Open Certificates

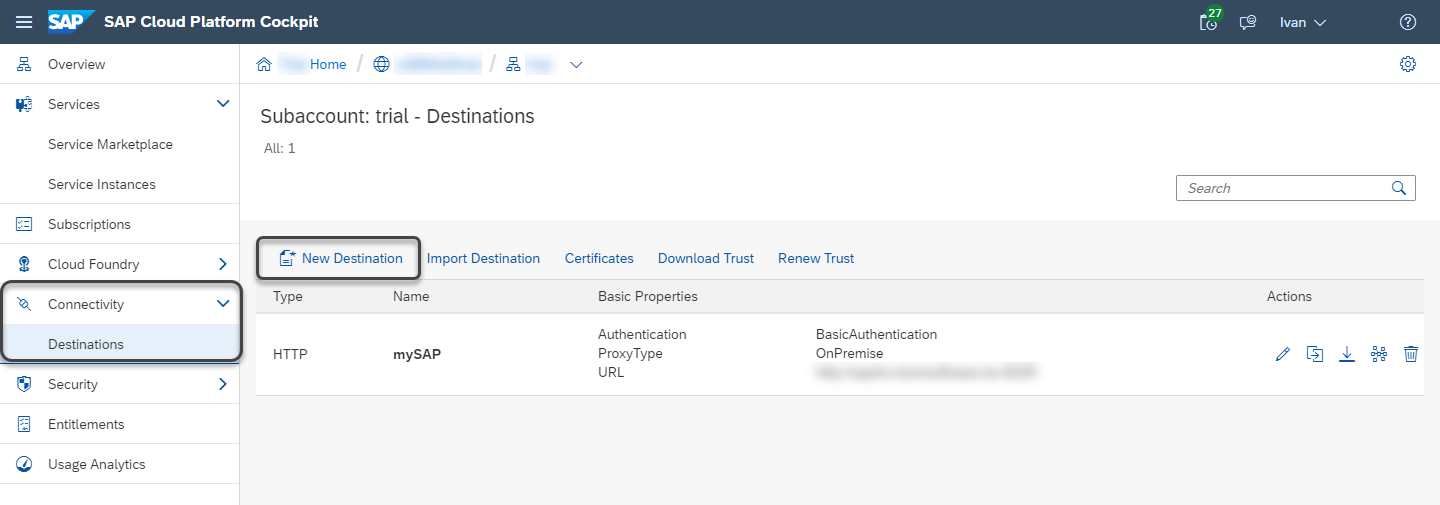(599, 258)
